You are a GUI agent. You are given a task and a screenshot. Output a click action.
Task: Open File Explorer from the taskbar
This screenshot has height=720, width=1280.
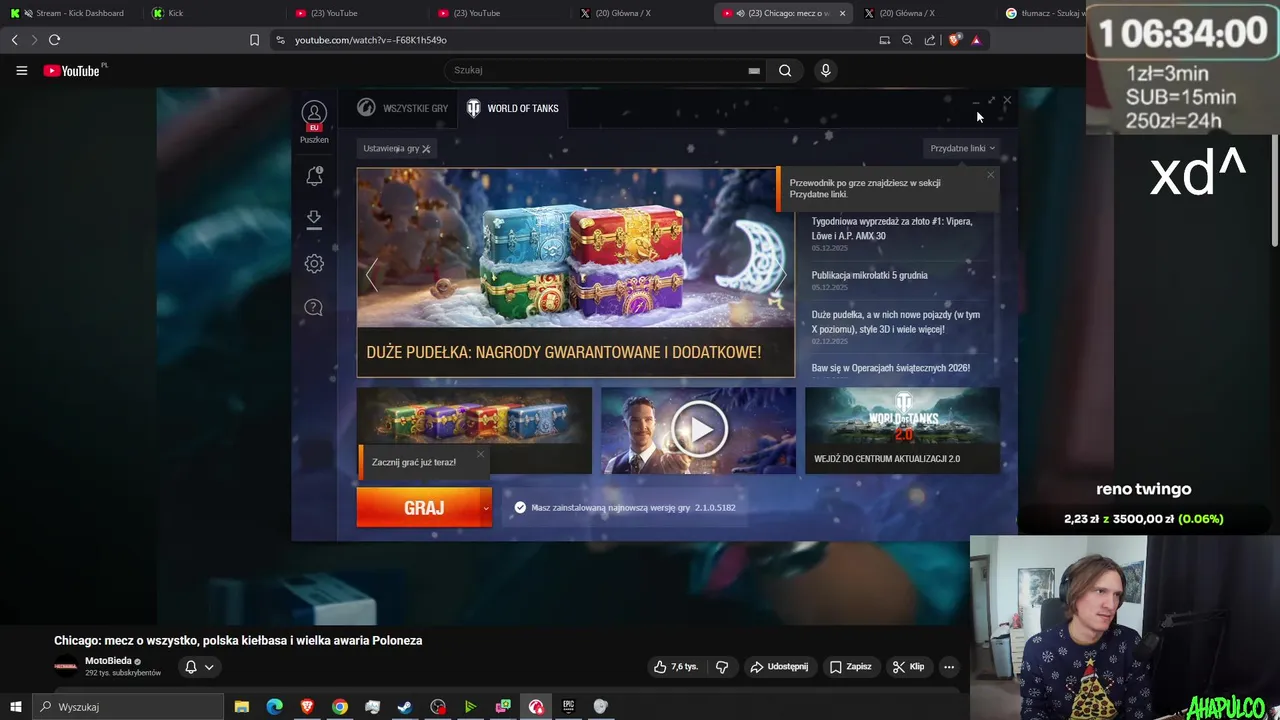(x=242, y=707)
